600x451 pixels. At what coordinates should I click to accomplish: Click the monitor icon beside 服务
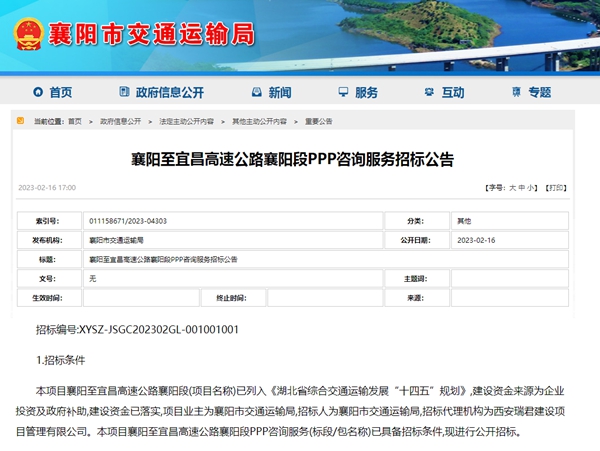tap(343, 92)
